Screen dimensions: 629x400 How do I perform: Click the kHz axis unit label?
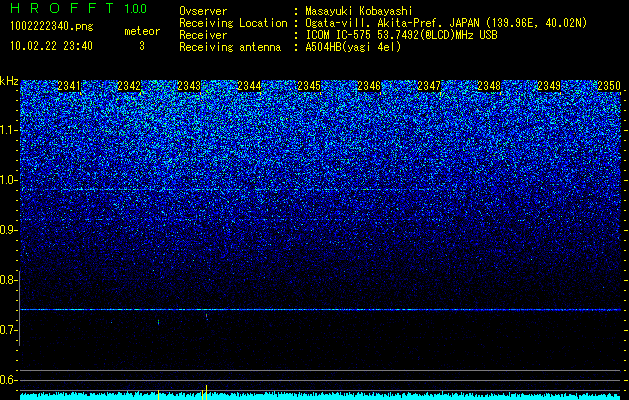coord(9,81)
